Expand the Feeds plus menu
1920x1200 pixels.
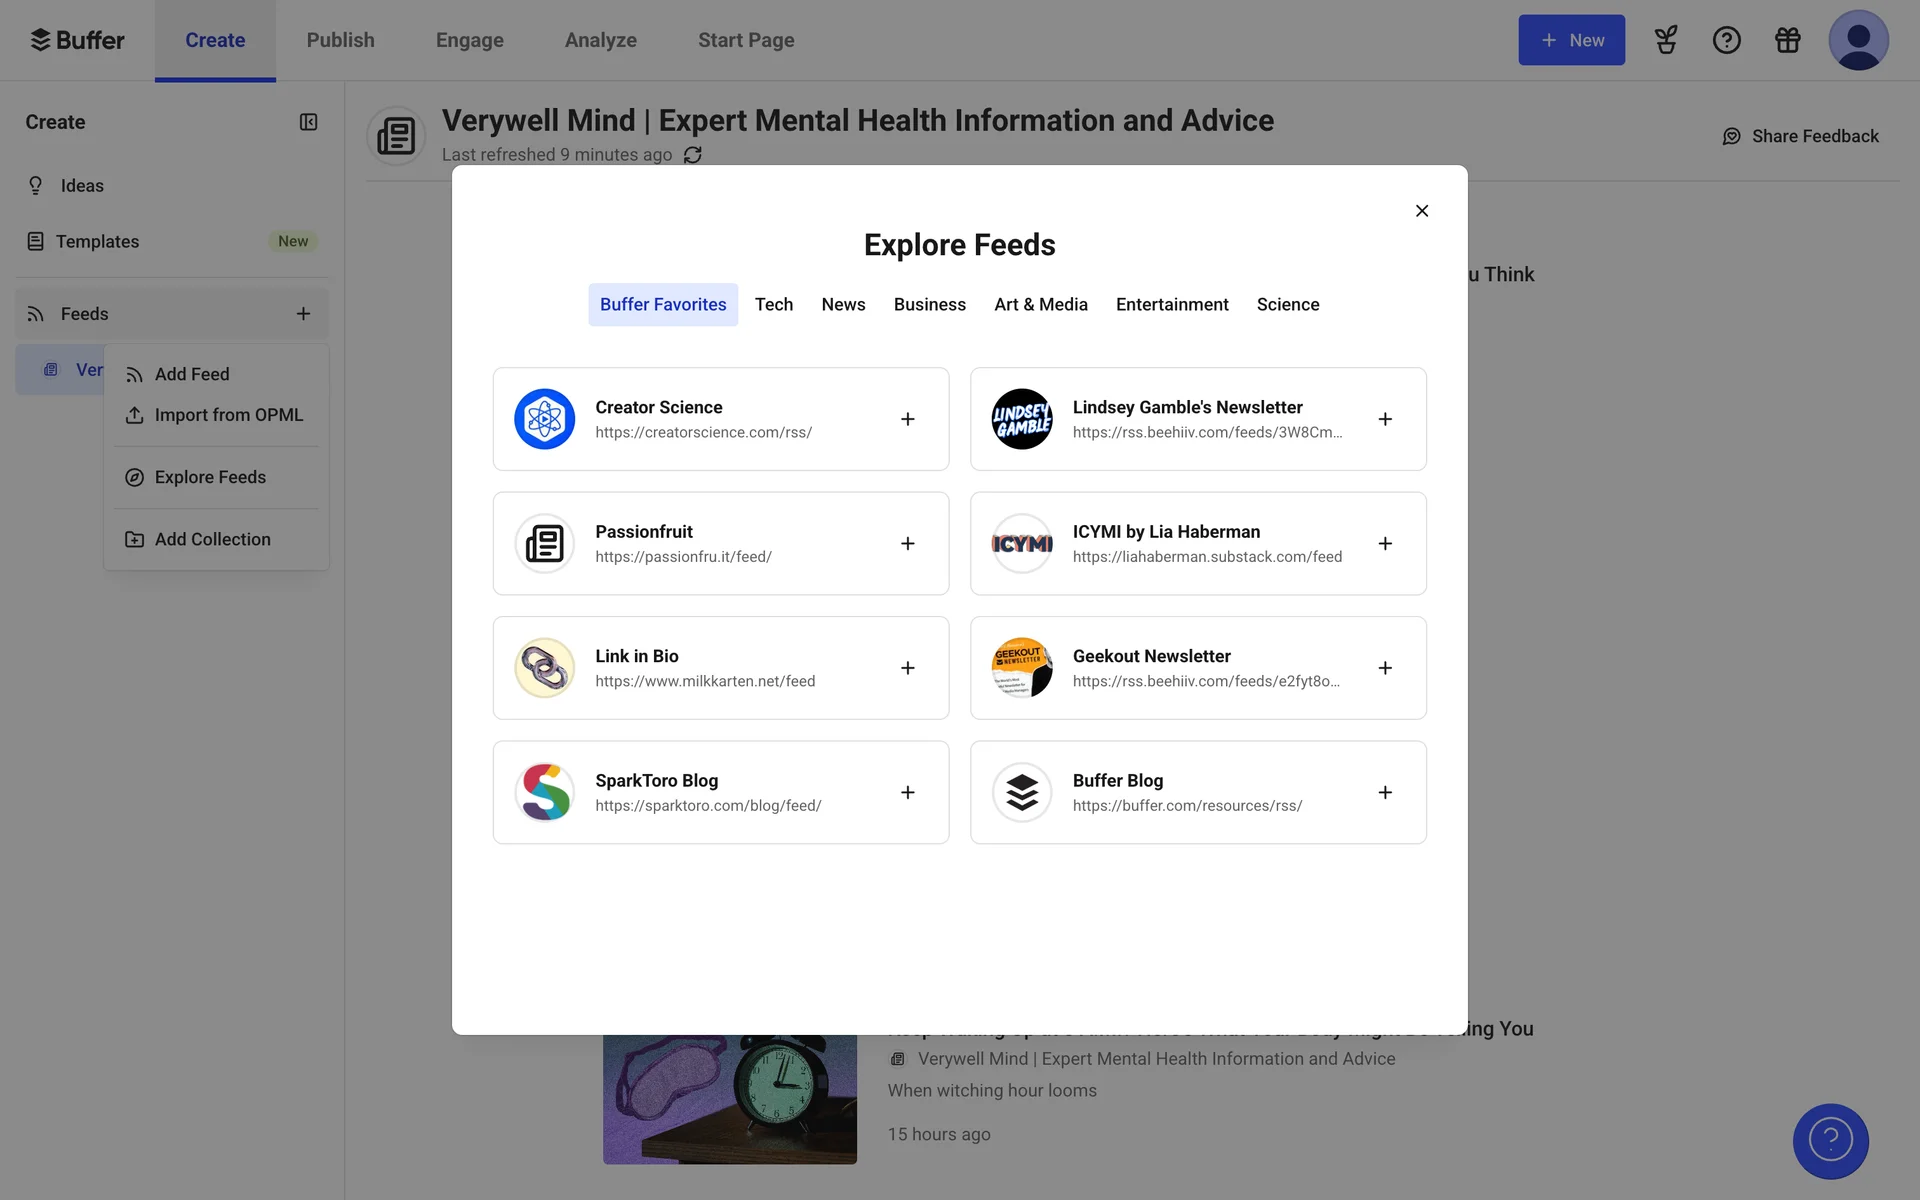(x=303, y=314)
